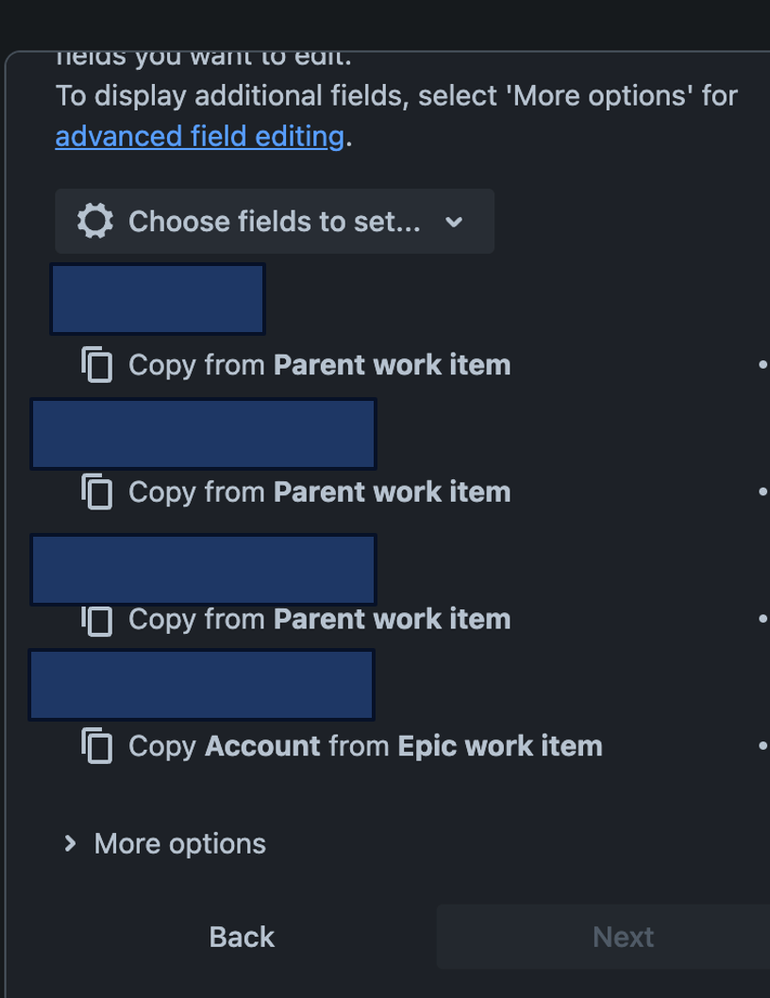Select topmost Copy from Parent work item text
770x998 pixels.
coord(319,365)
